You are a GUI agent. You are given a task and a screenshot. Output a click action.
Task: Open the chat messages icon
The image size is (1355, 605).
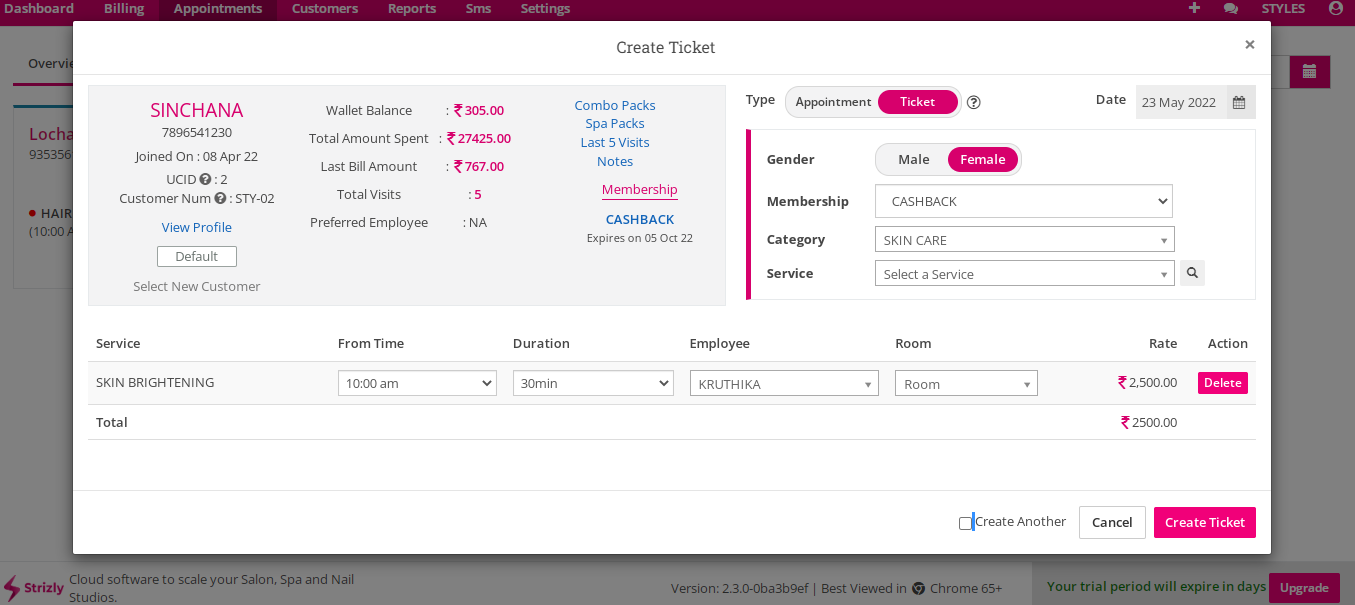click(x=1230, y=8)
